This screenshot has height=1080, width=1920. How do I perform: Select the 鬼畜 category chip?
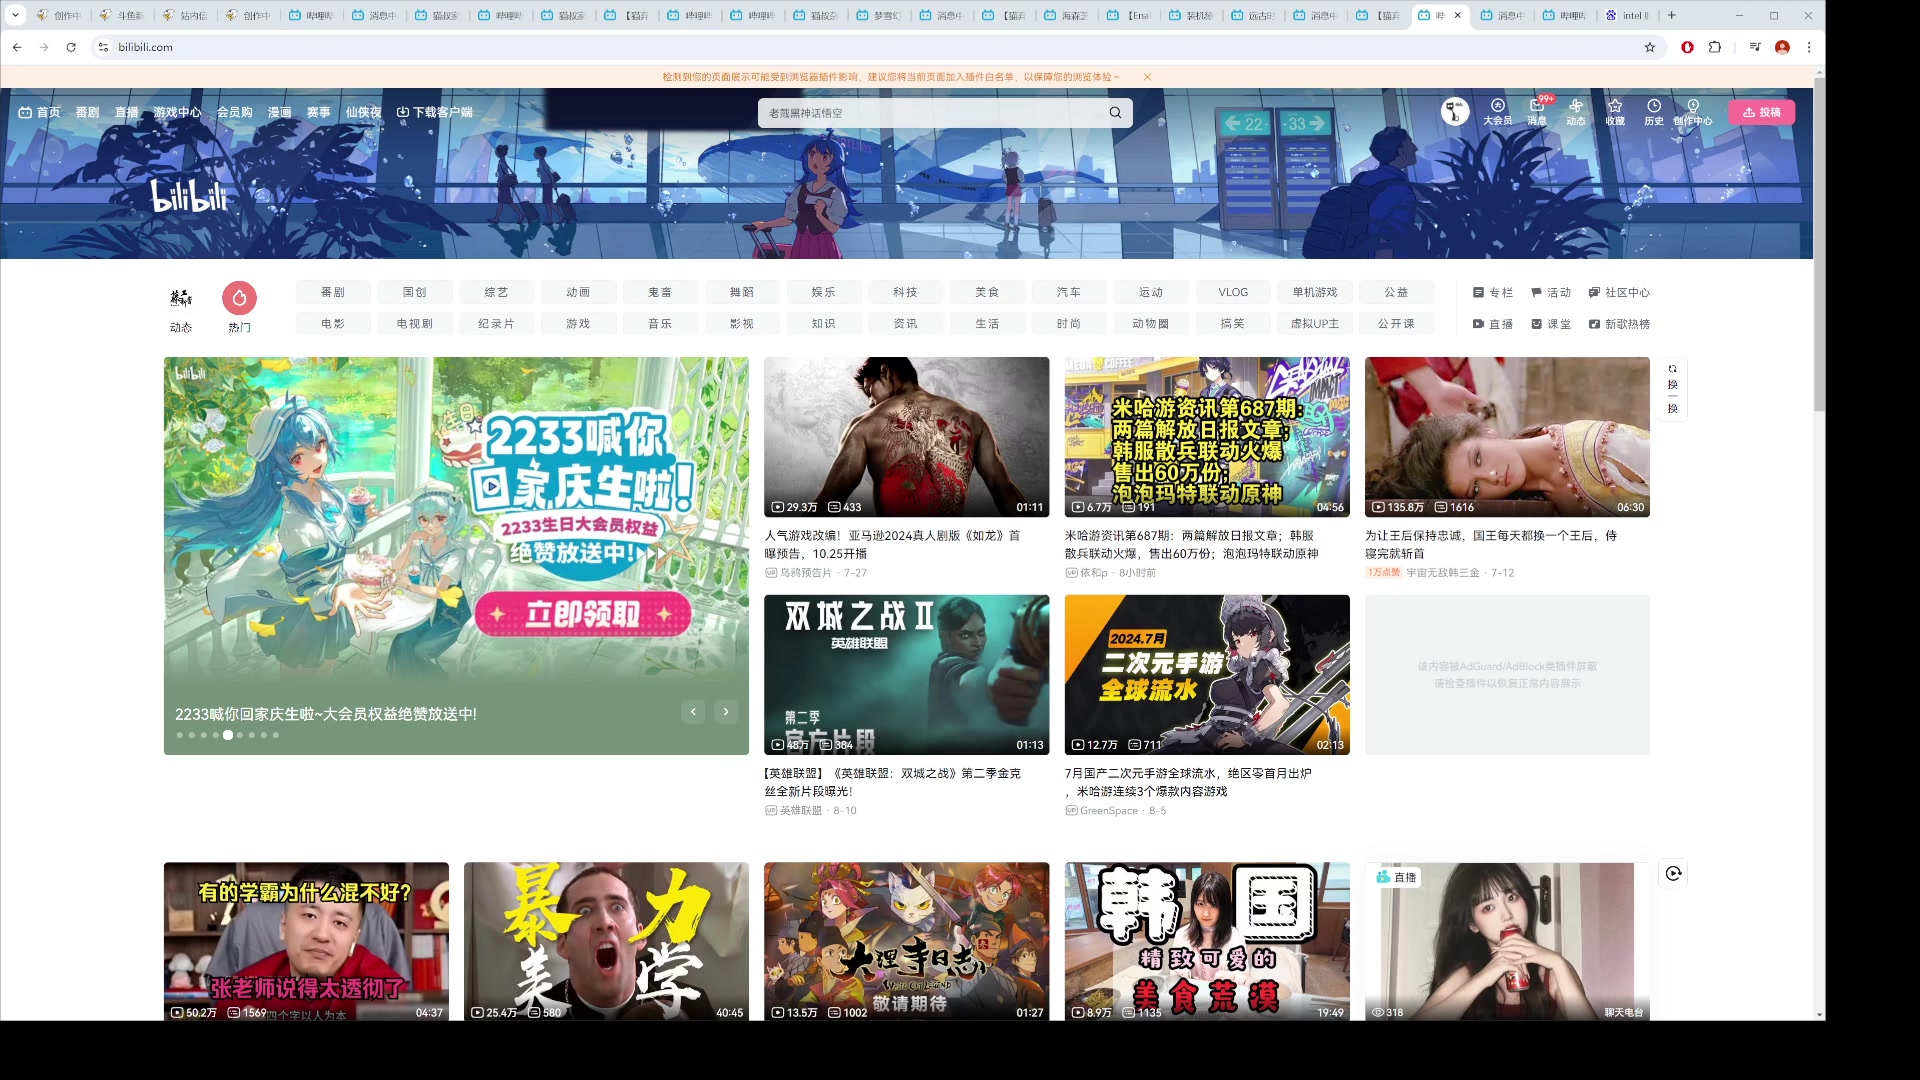click(x=660, y=292)
